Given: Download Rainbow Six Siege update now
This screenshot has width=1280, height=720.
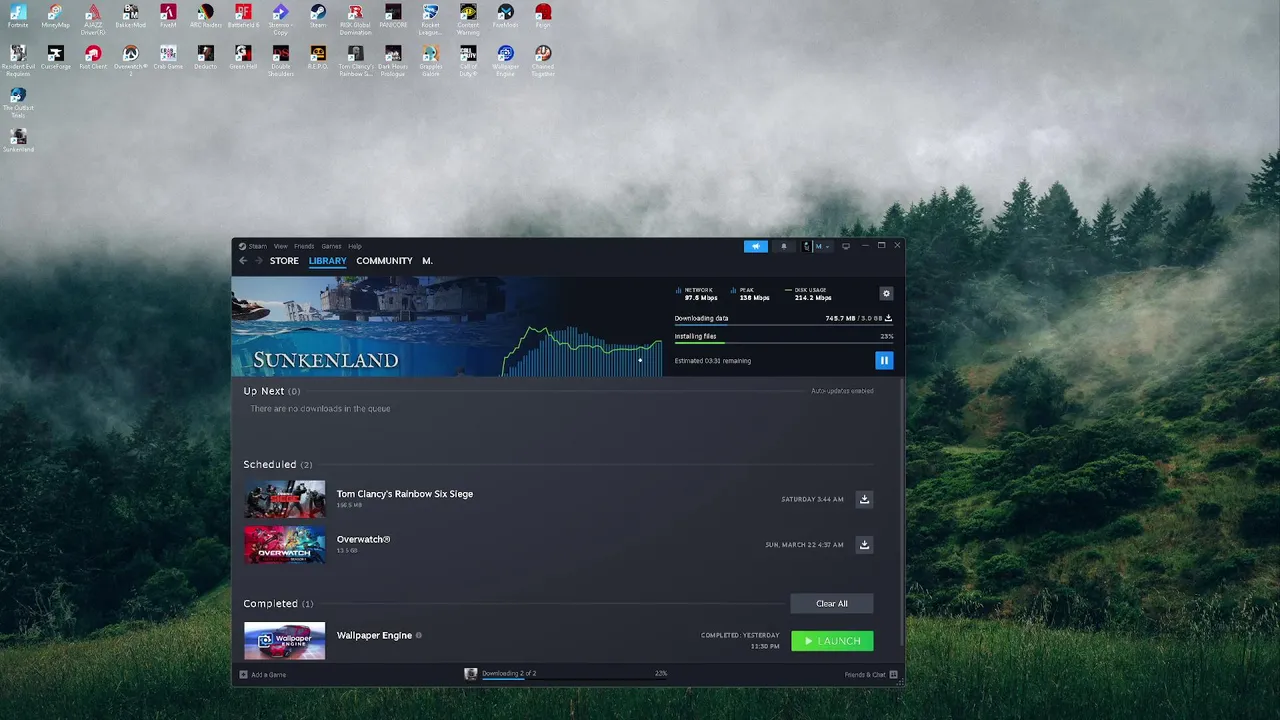Looking at the screenshot, I should pos(865,499).
